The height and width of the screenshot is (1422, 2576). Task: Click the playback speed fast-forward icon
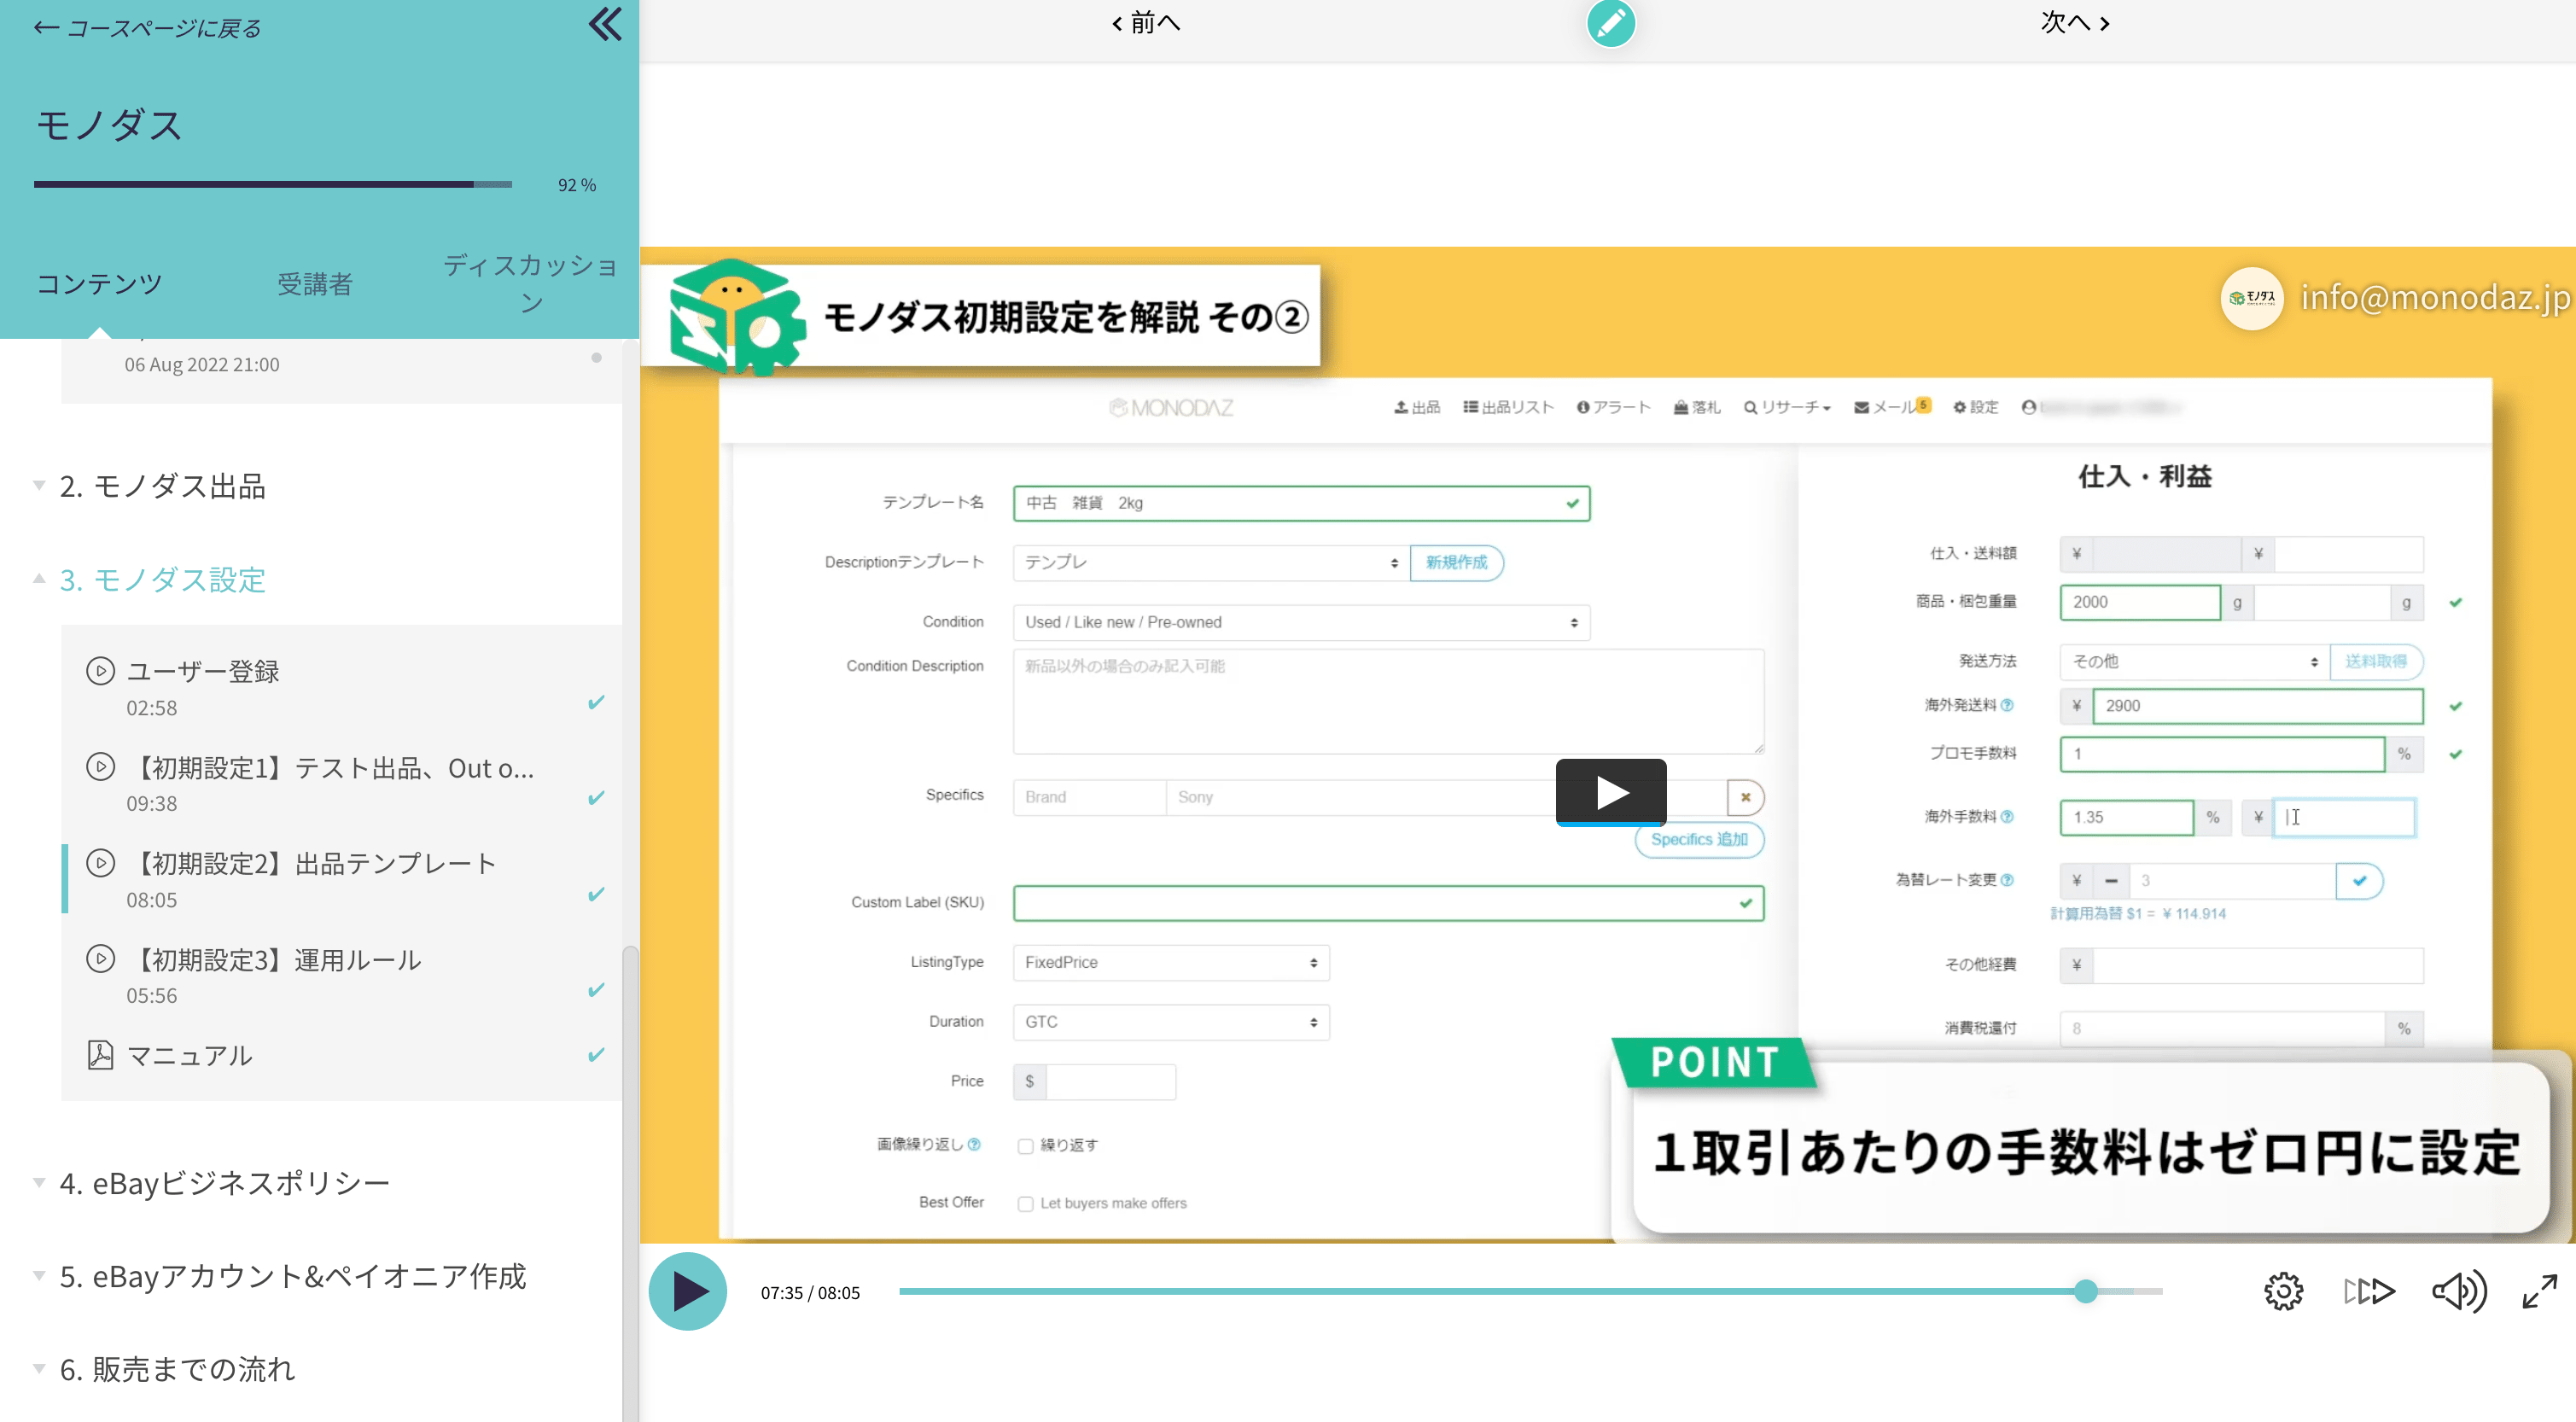pyautogui.click(x=2369, y=1291)
